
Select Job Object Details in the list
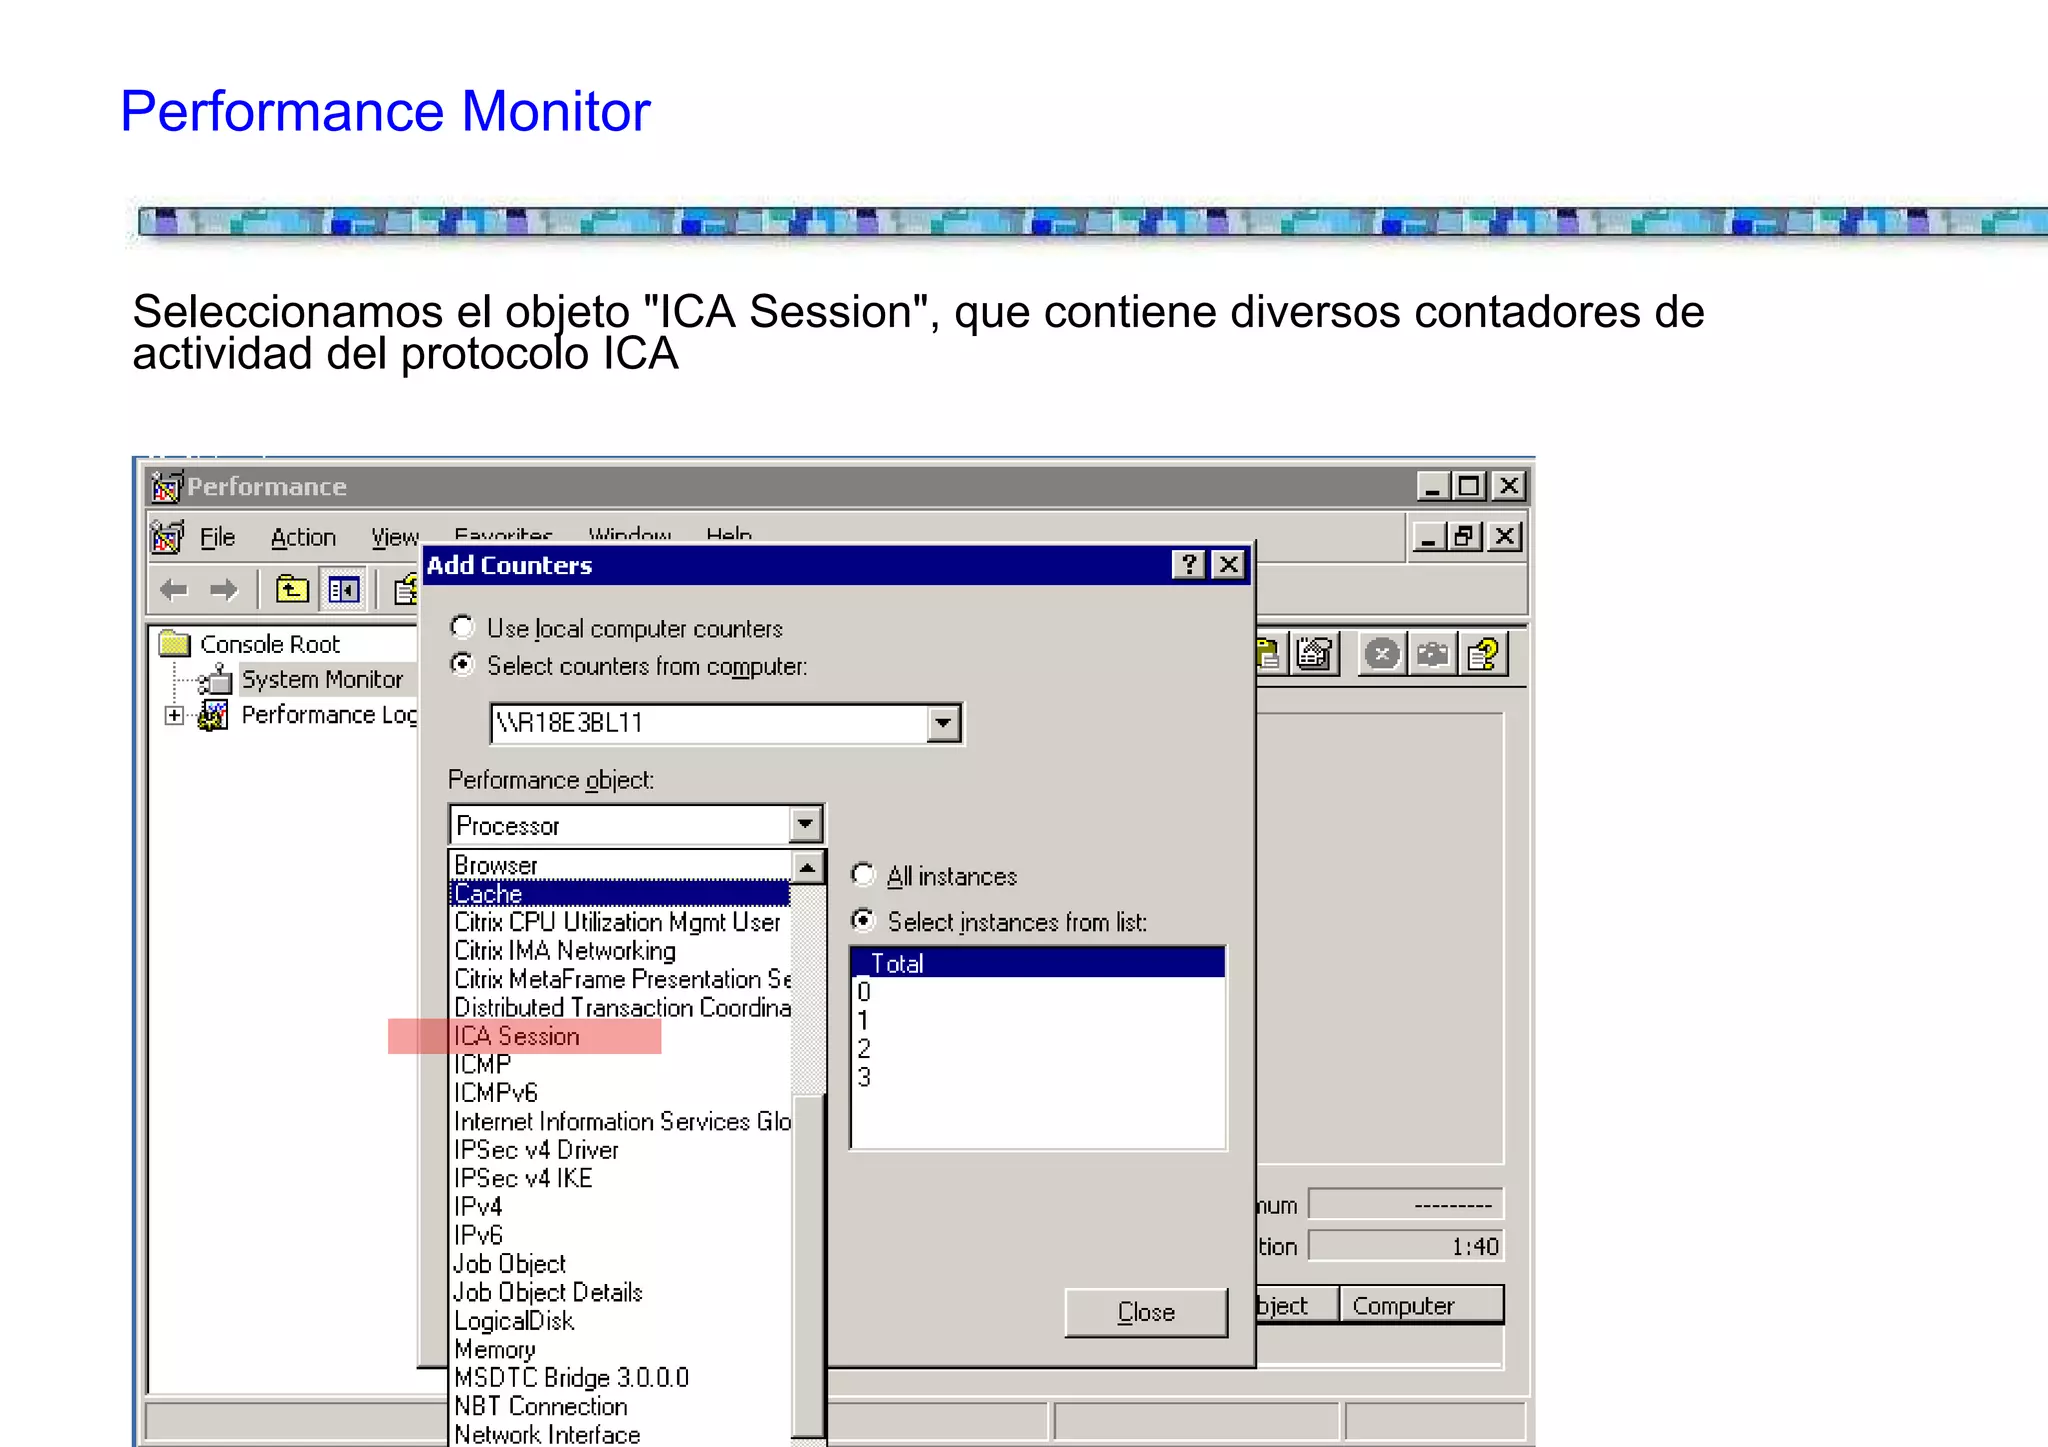[620, 1292]
